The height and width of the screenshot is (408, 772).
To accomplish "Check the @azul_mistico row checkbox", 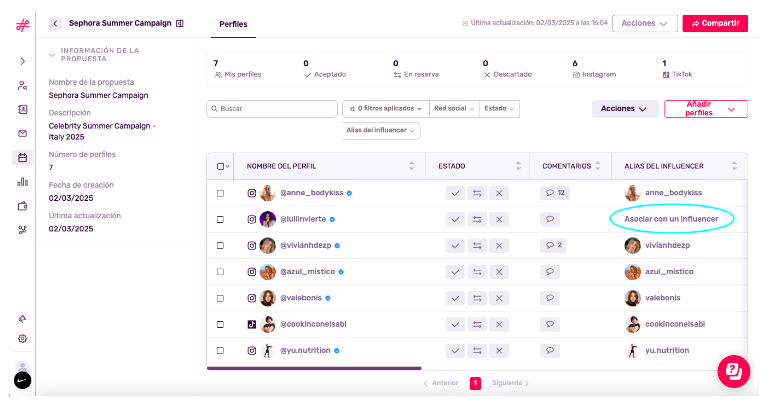I will [221, 272].
